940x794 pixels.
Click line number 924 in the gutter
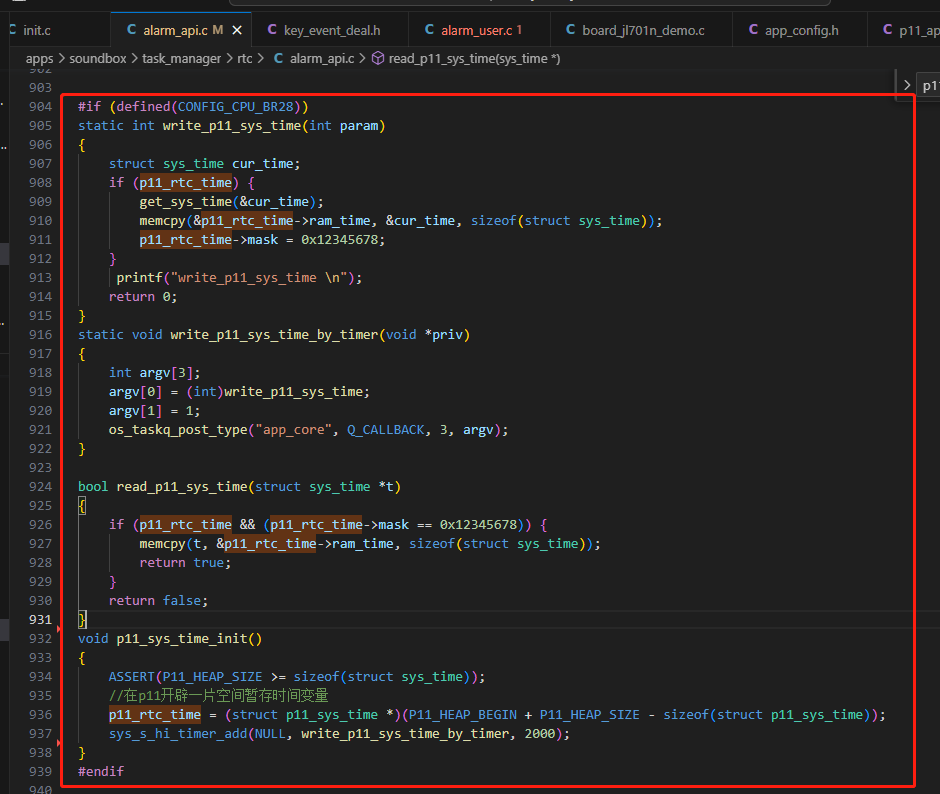40,487
